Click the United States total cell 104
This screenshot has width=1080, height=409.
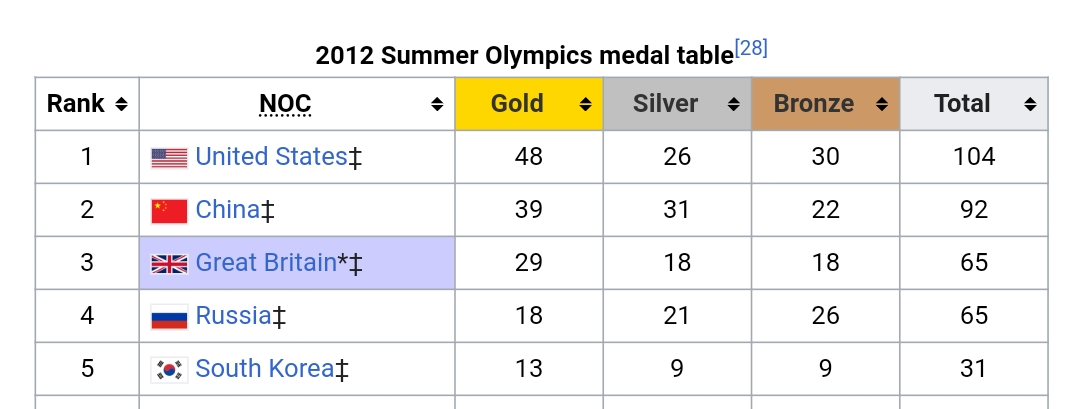pyautogui.click(x=973, y=157)
